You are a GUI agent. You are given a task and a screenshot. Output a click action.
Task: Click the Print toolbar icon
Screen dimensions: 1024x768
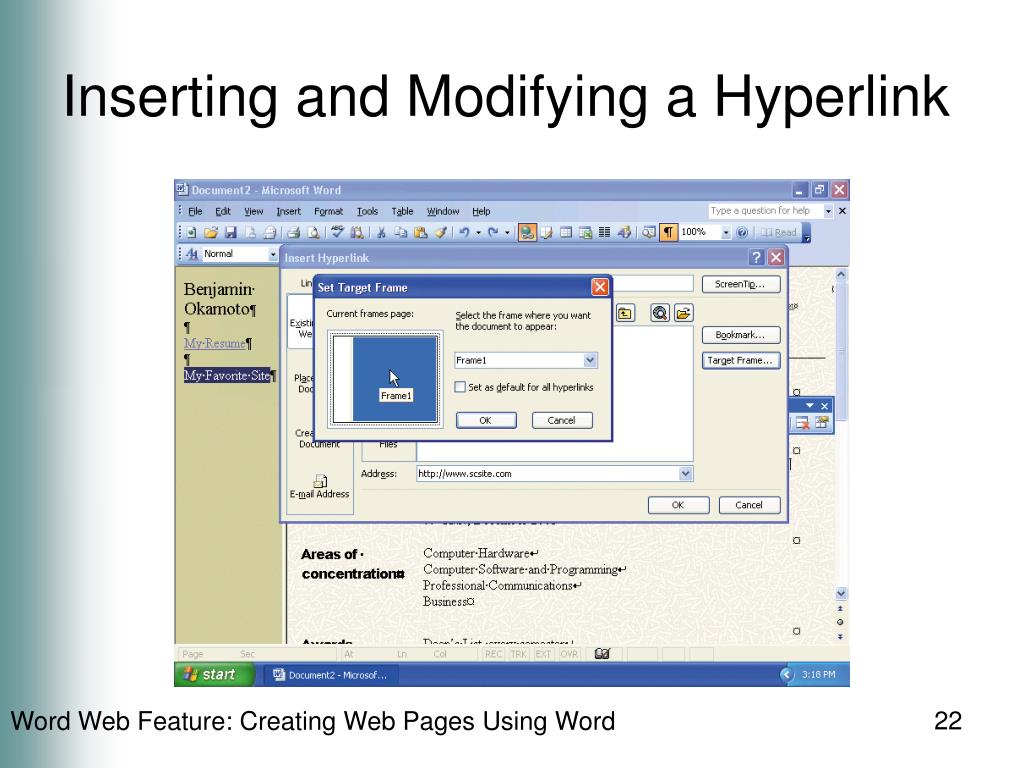(294, 232)
